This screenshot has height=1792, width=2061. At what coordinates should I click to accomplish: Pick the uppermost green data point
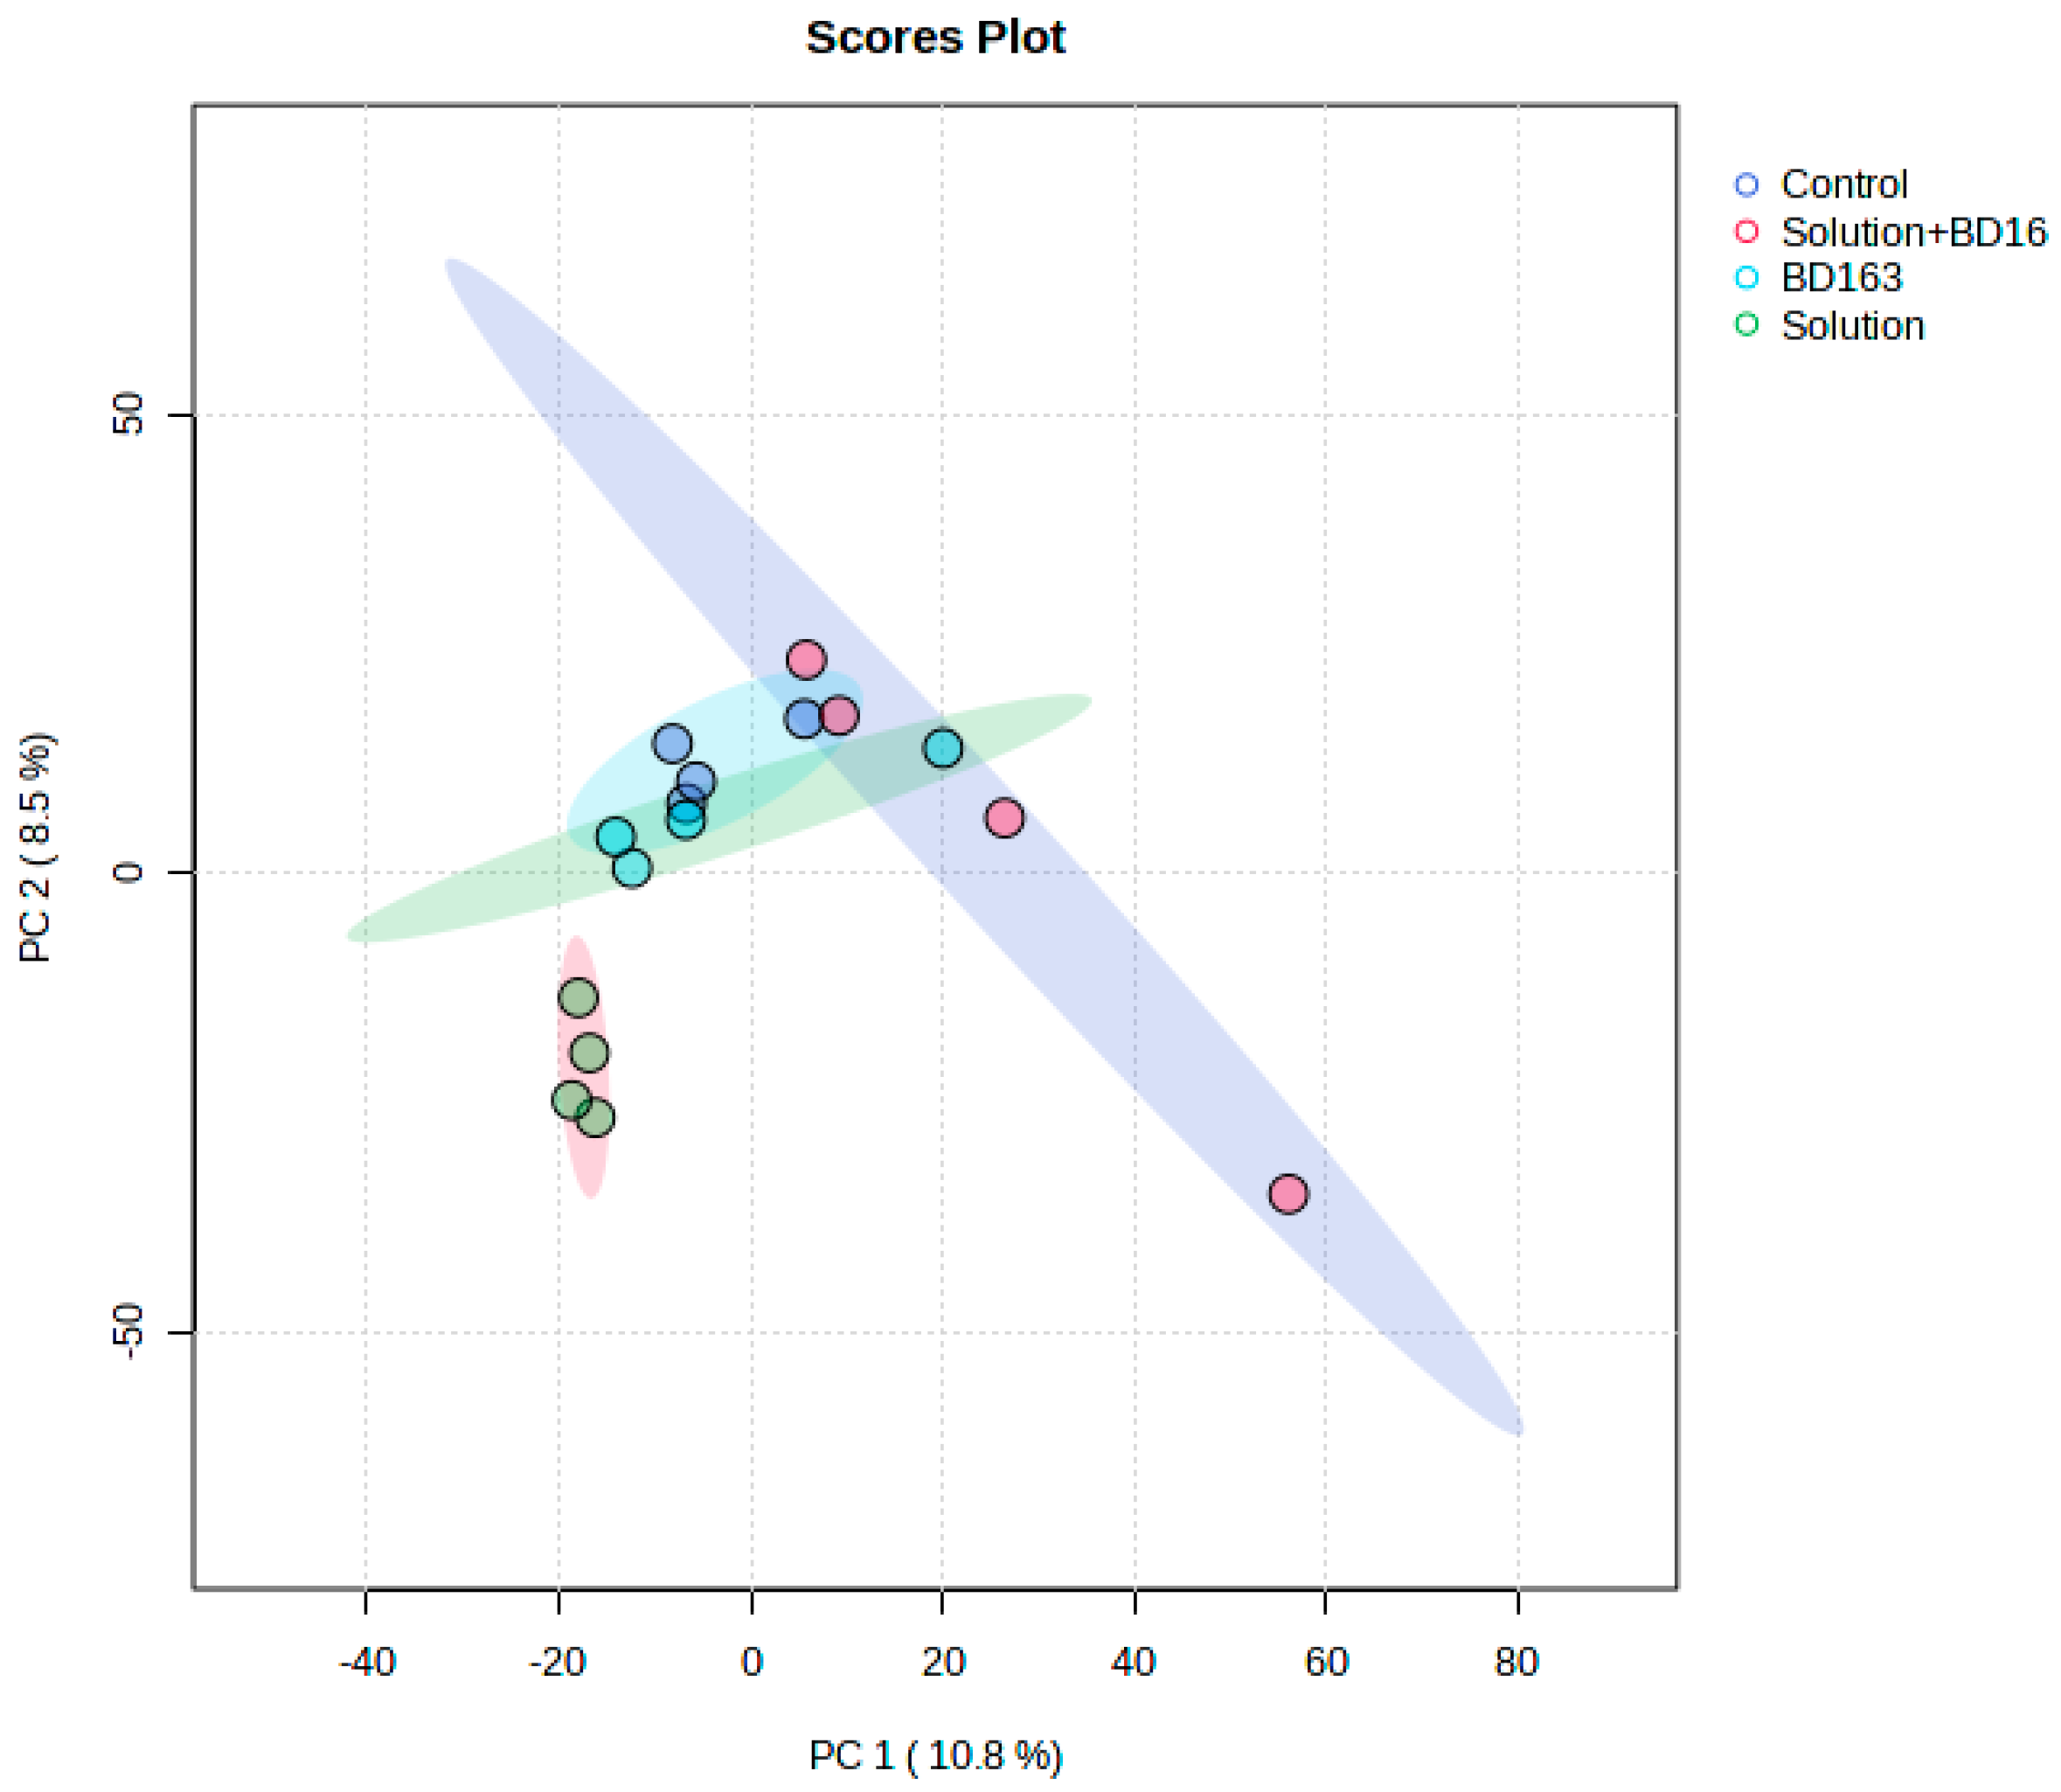[578, 997]
